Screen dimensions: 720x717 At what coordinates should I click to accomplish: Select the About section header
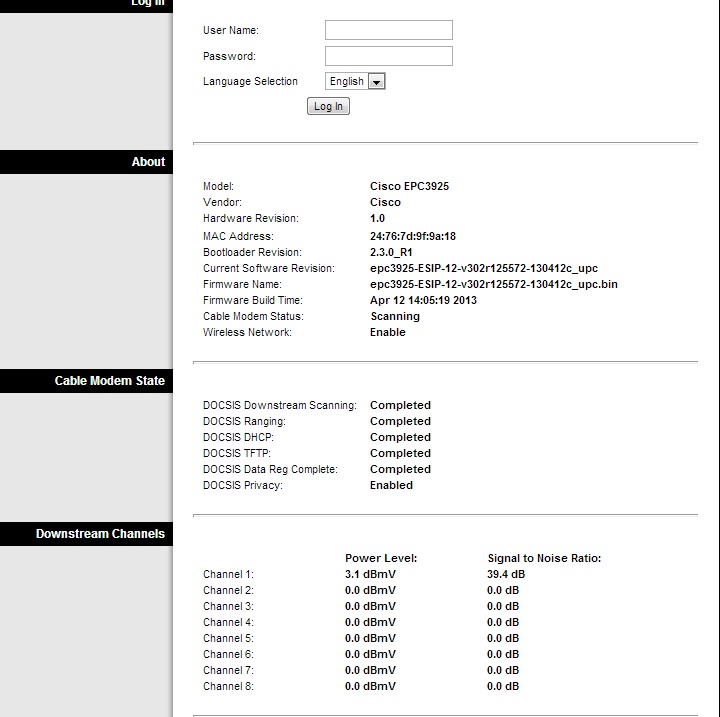[148, 162]
